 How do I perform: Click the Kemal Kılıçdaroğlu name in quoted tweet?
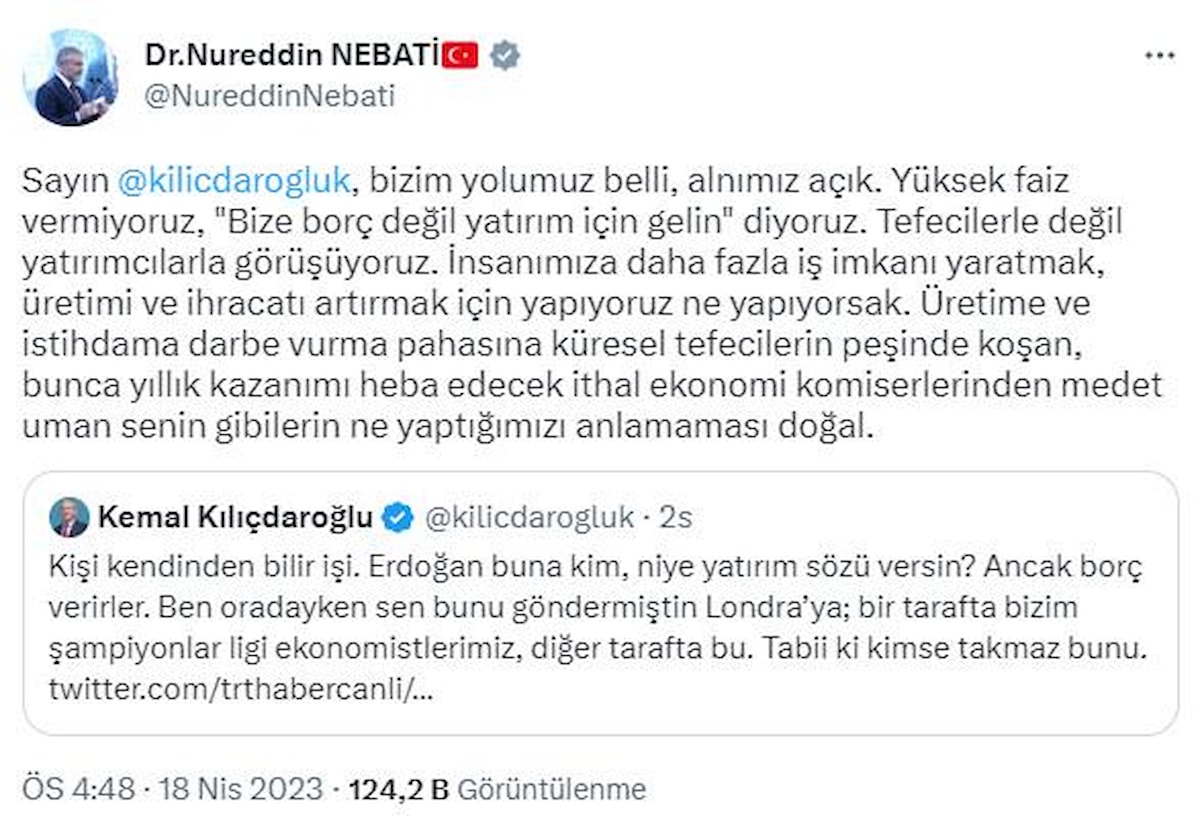tap(236, 517)
